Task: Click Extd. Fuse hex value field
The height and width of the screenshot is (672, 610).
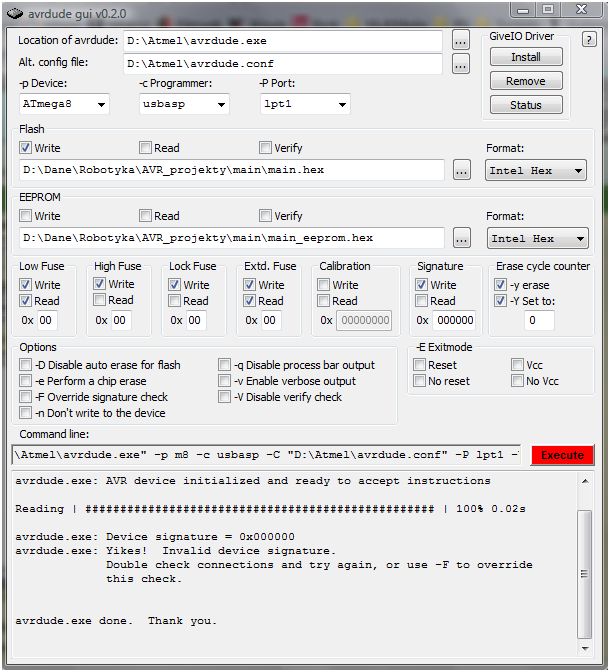Action: (271, 320)
